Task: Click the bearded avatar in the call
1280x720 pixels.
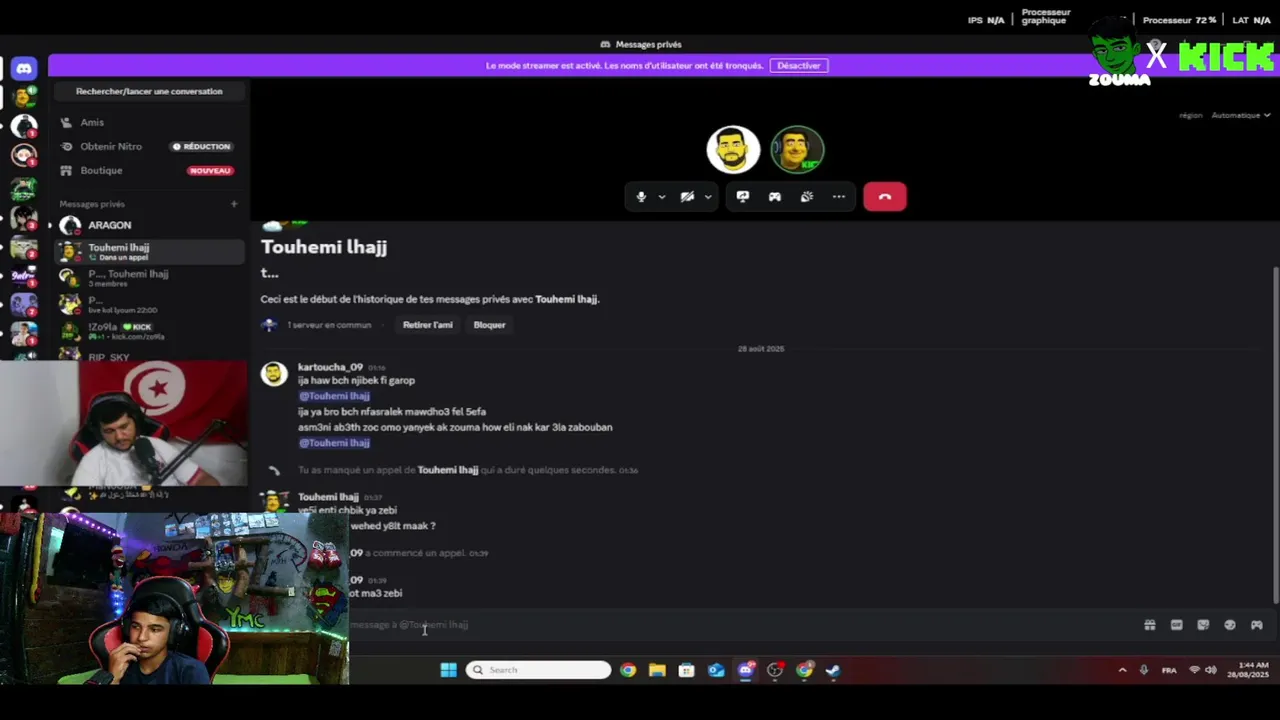Action: click(x=733, y=150)
